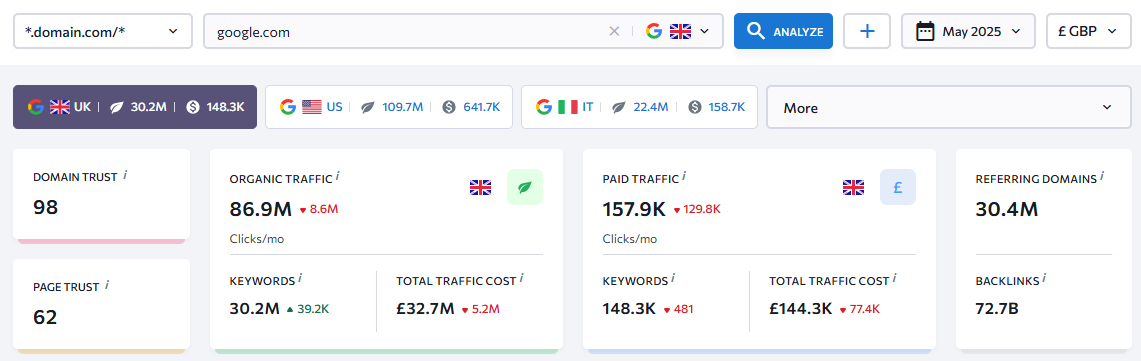Screen dimensions: 1141x361
Task: Click the magnifier icon on the Analyze button
Action: pyautogui.click(x=757, y=31)
